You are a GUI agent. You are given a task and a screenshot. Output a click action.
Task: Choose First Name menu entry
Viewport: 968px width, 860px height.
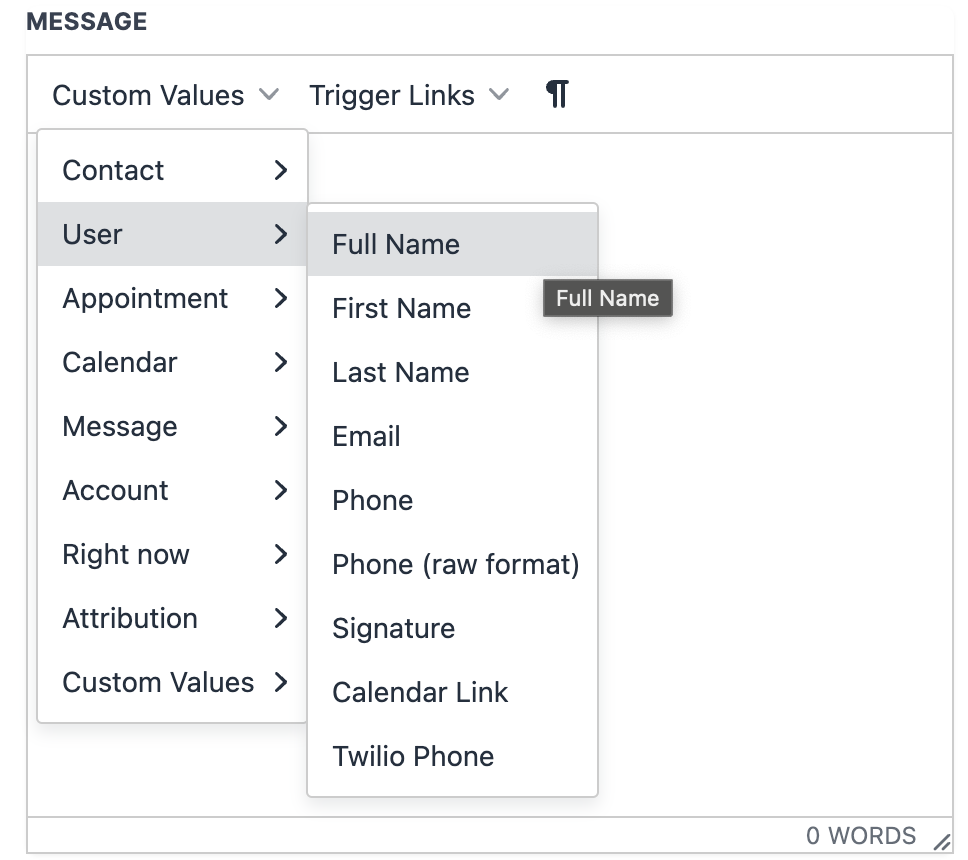click(453, 308)
